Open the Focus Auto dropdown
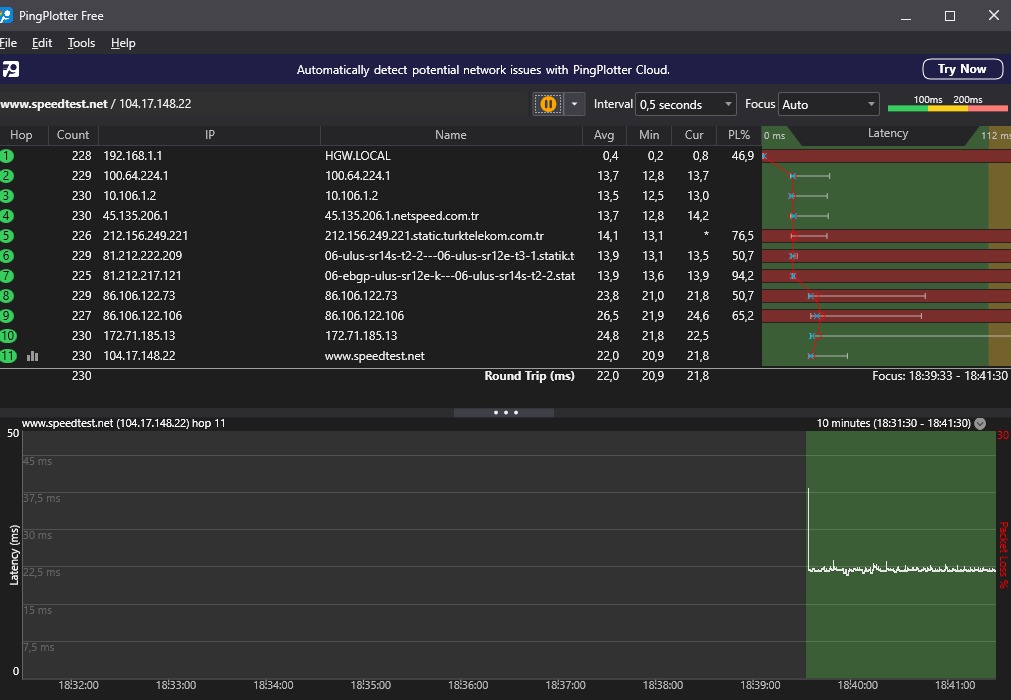1011x700 pixels. 829,104
